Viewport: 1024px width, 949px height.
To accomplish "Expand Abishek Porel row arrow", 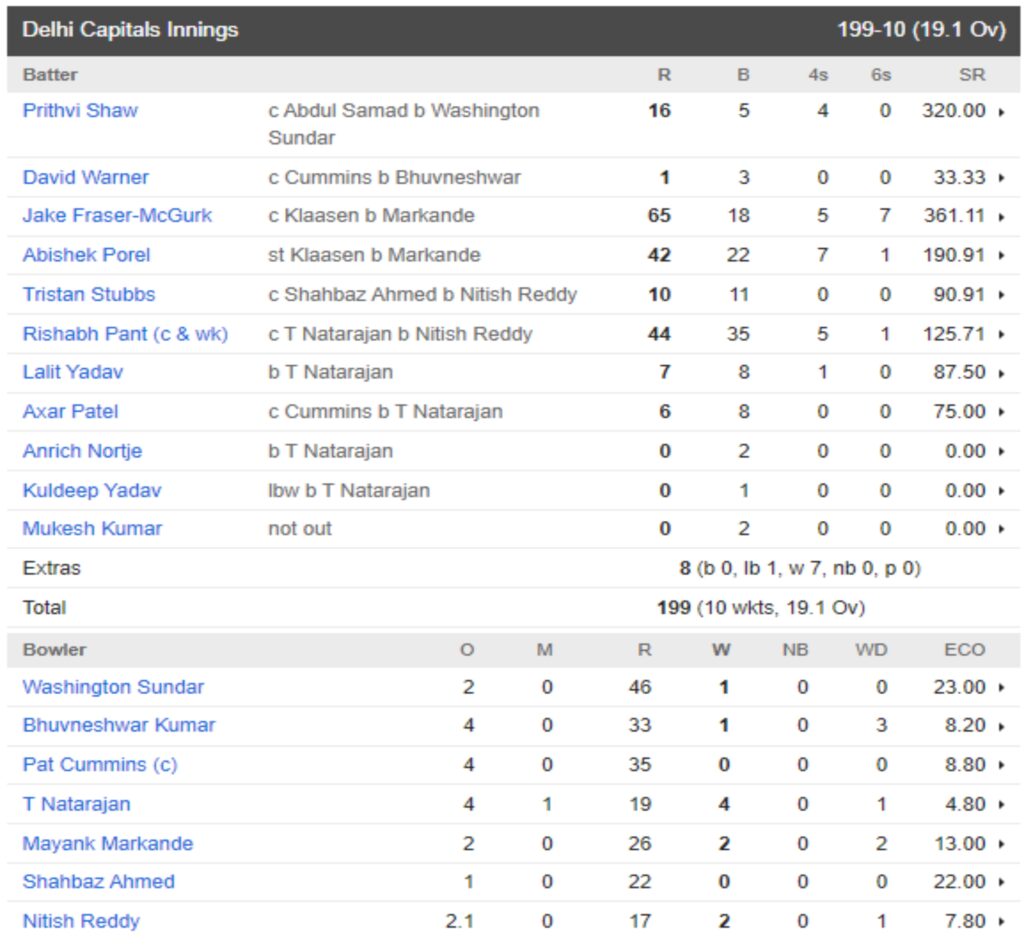I will click(x=1002, y=256).
